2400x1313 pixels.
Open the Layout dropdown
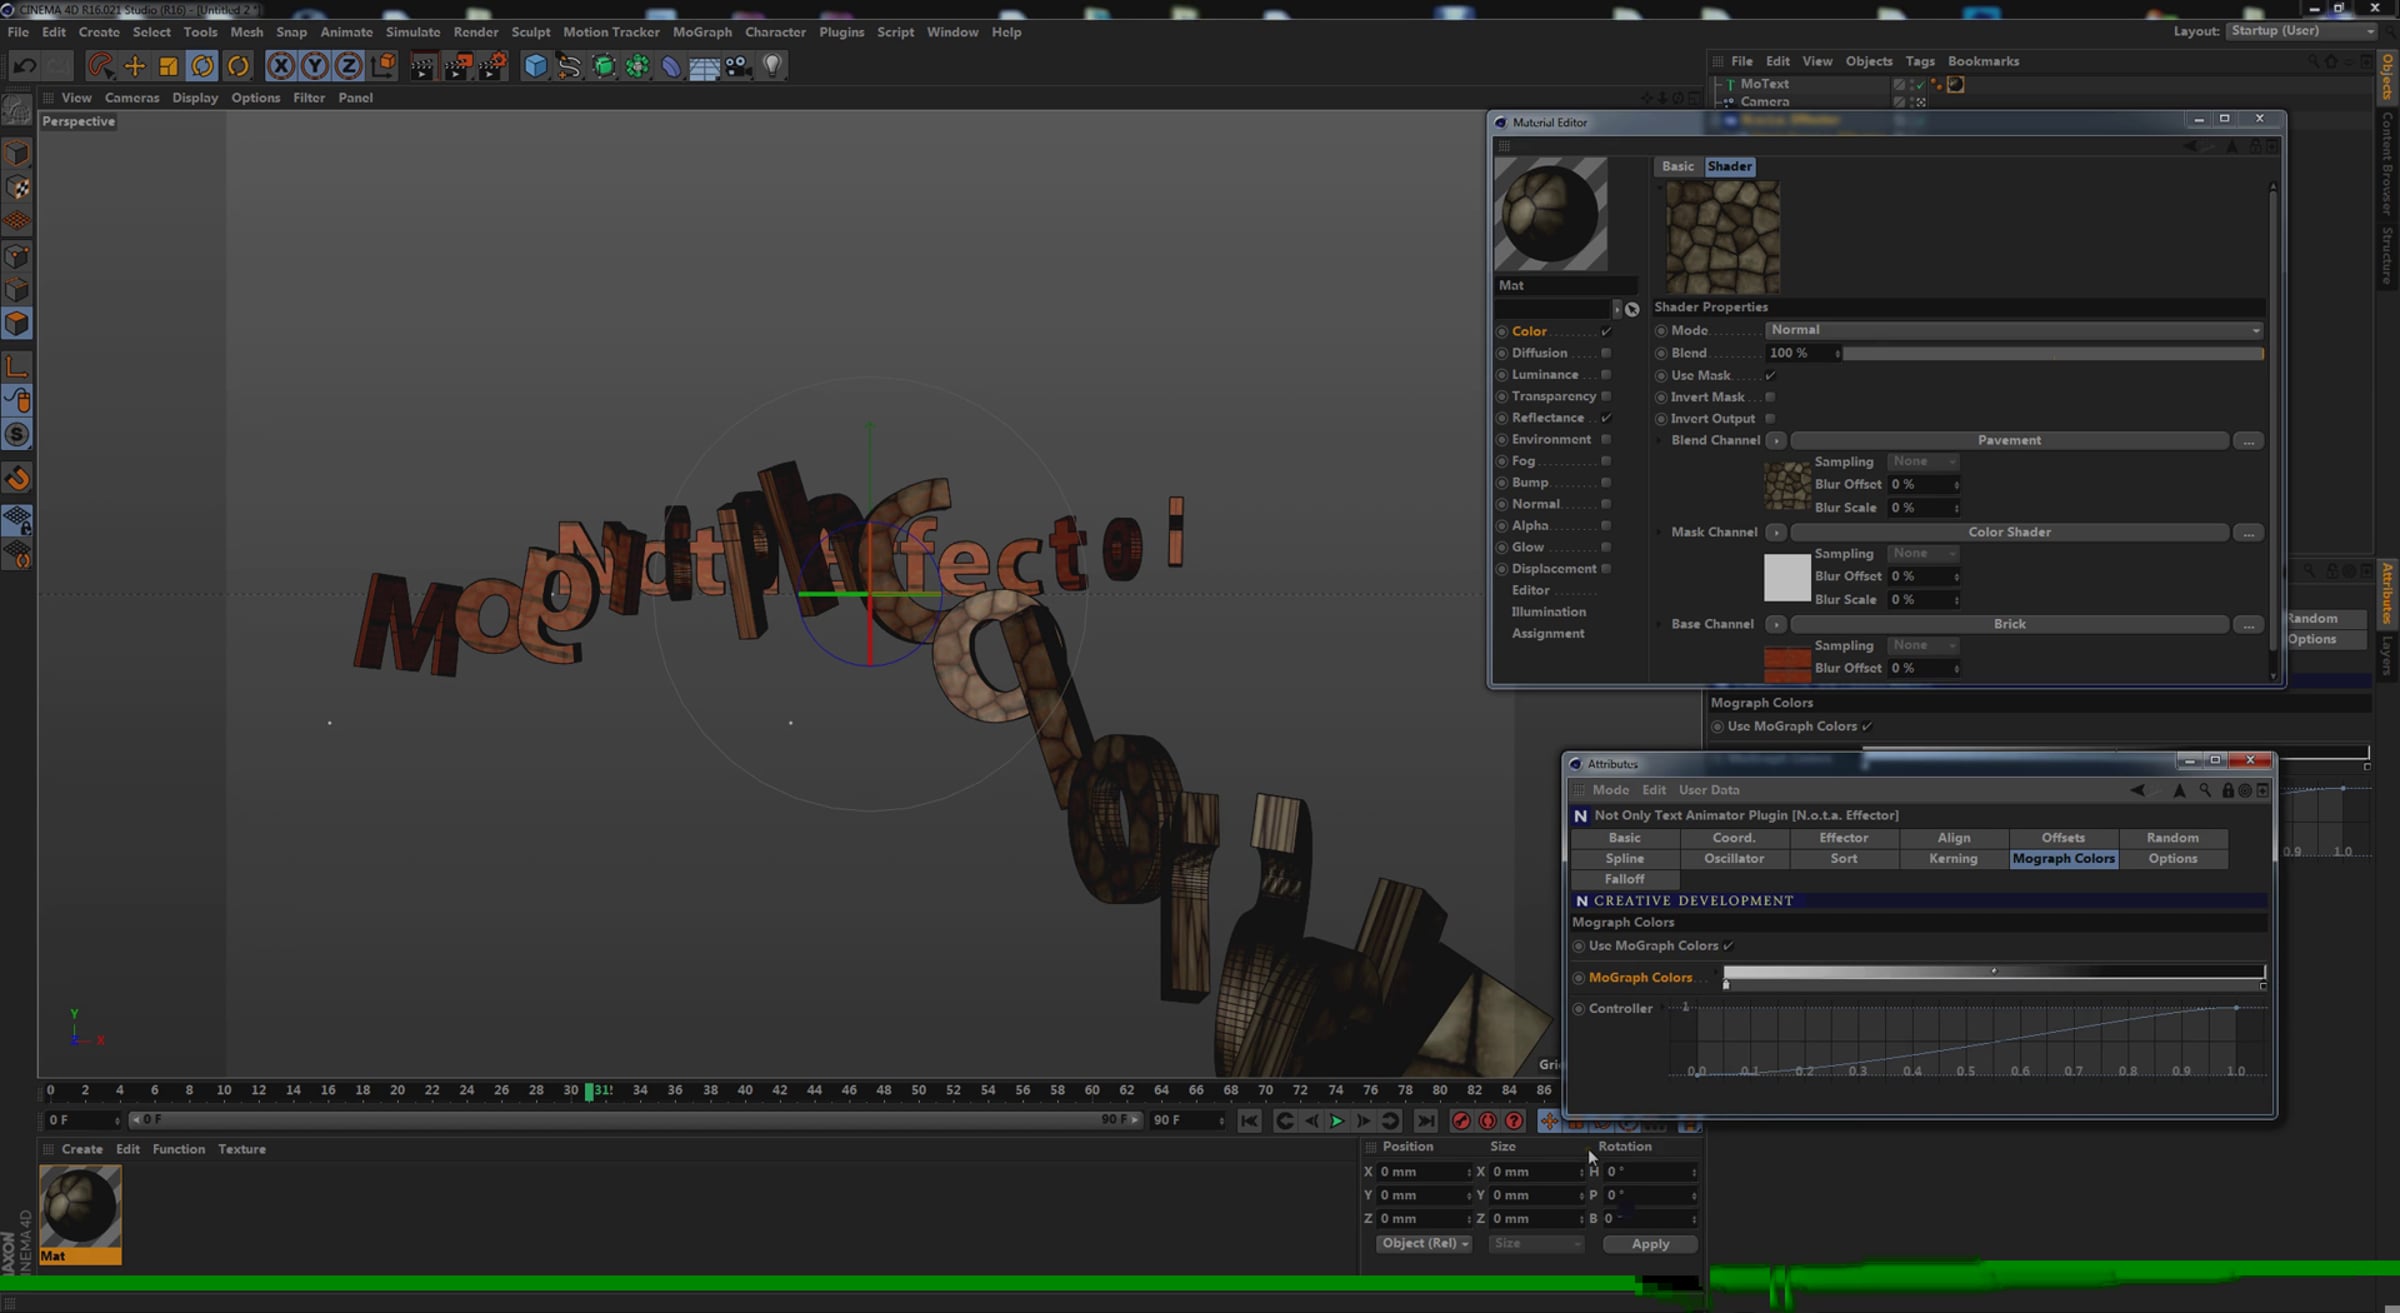pyautogui.click(x=2302, y=31)
